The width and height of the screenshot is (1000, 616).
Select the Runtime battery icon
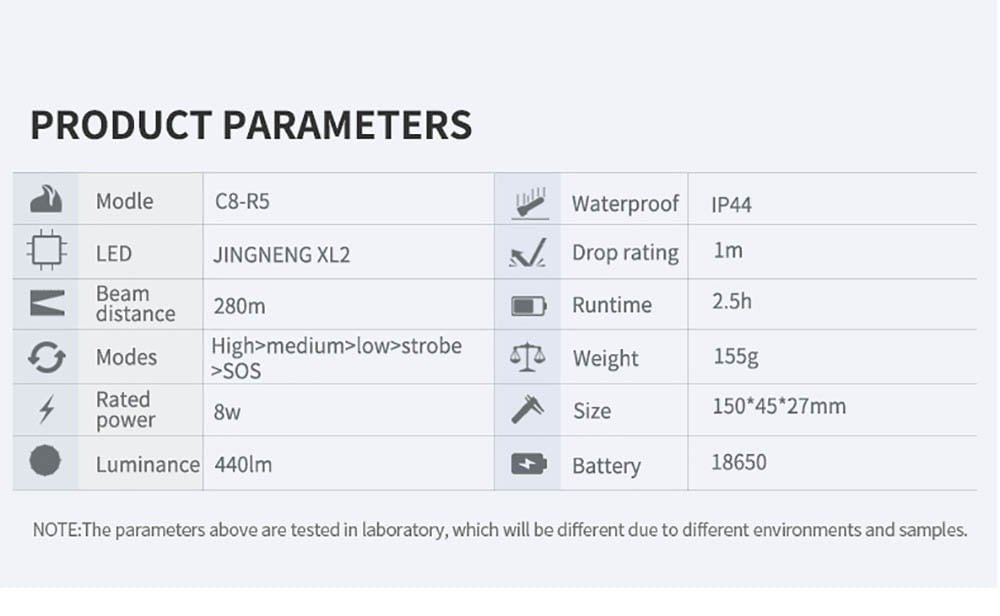(528, 306)
